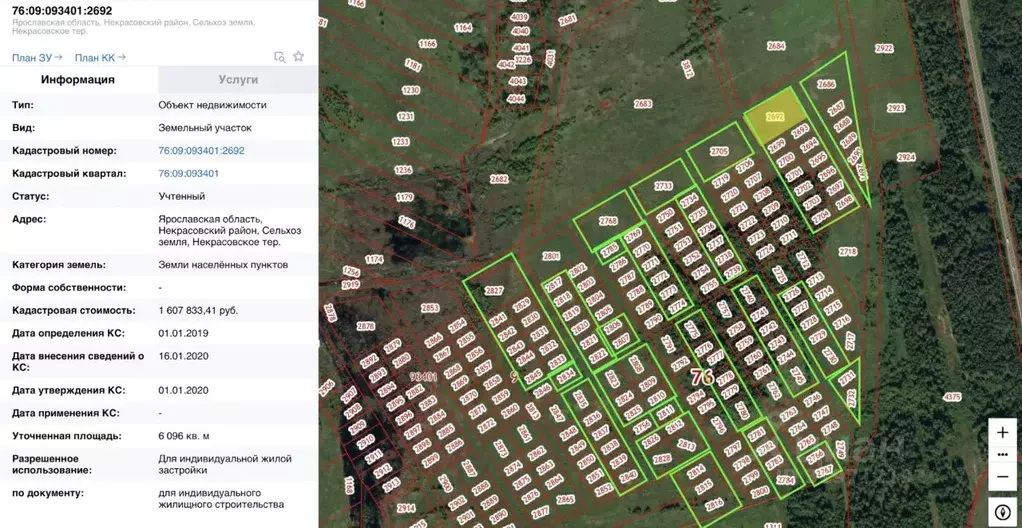1022x528 pixels.
Task: Zoom out the map with minus button
Action: 1002,477
